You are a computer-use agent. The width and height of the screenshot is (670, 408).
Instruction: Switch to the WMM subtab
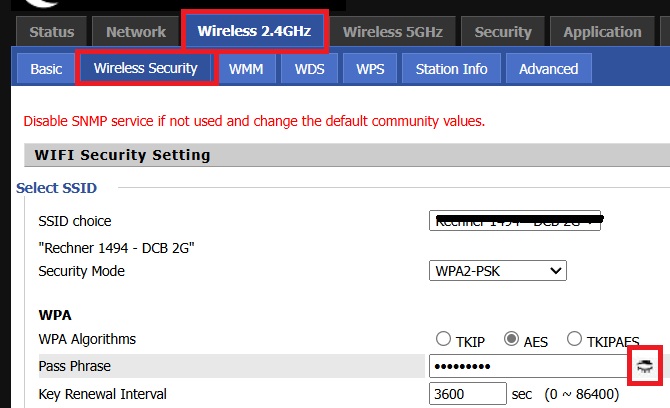[x=246, y=69]
